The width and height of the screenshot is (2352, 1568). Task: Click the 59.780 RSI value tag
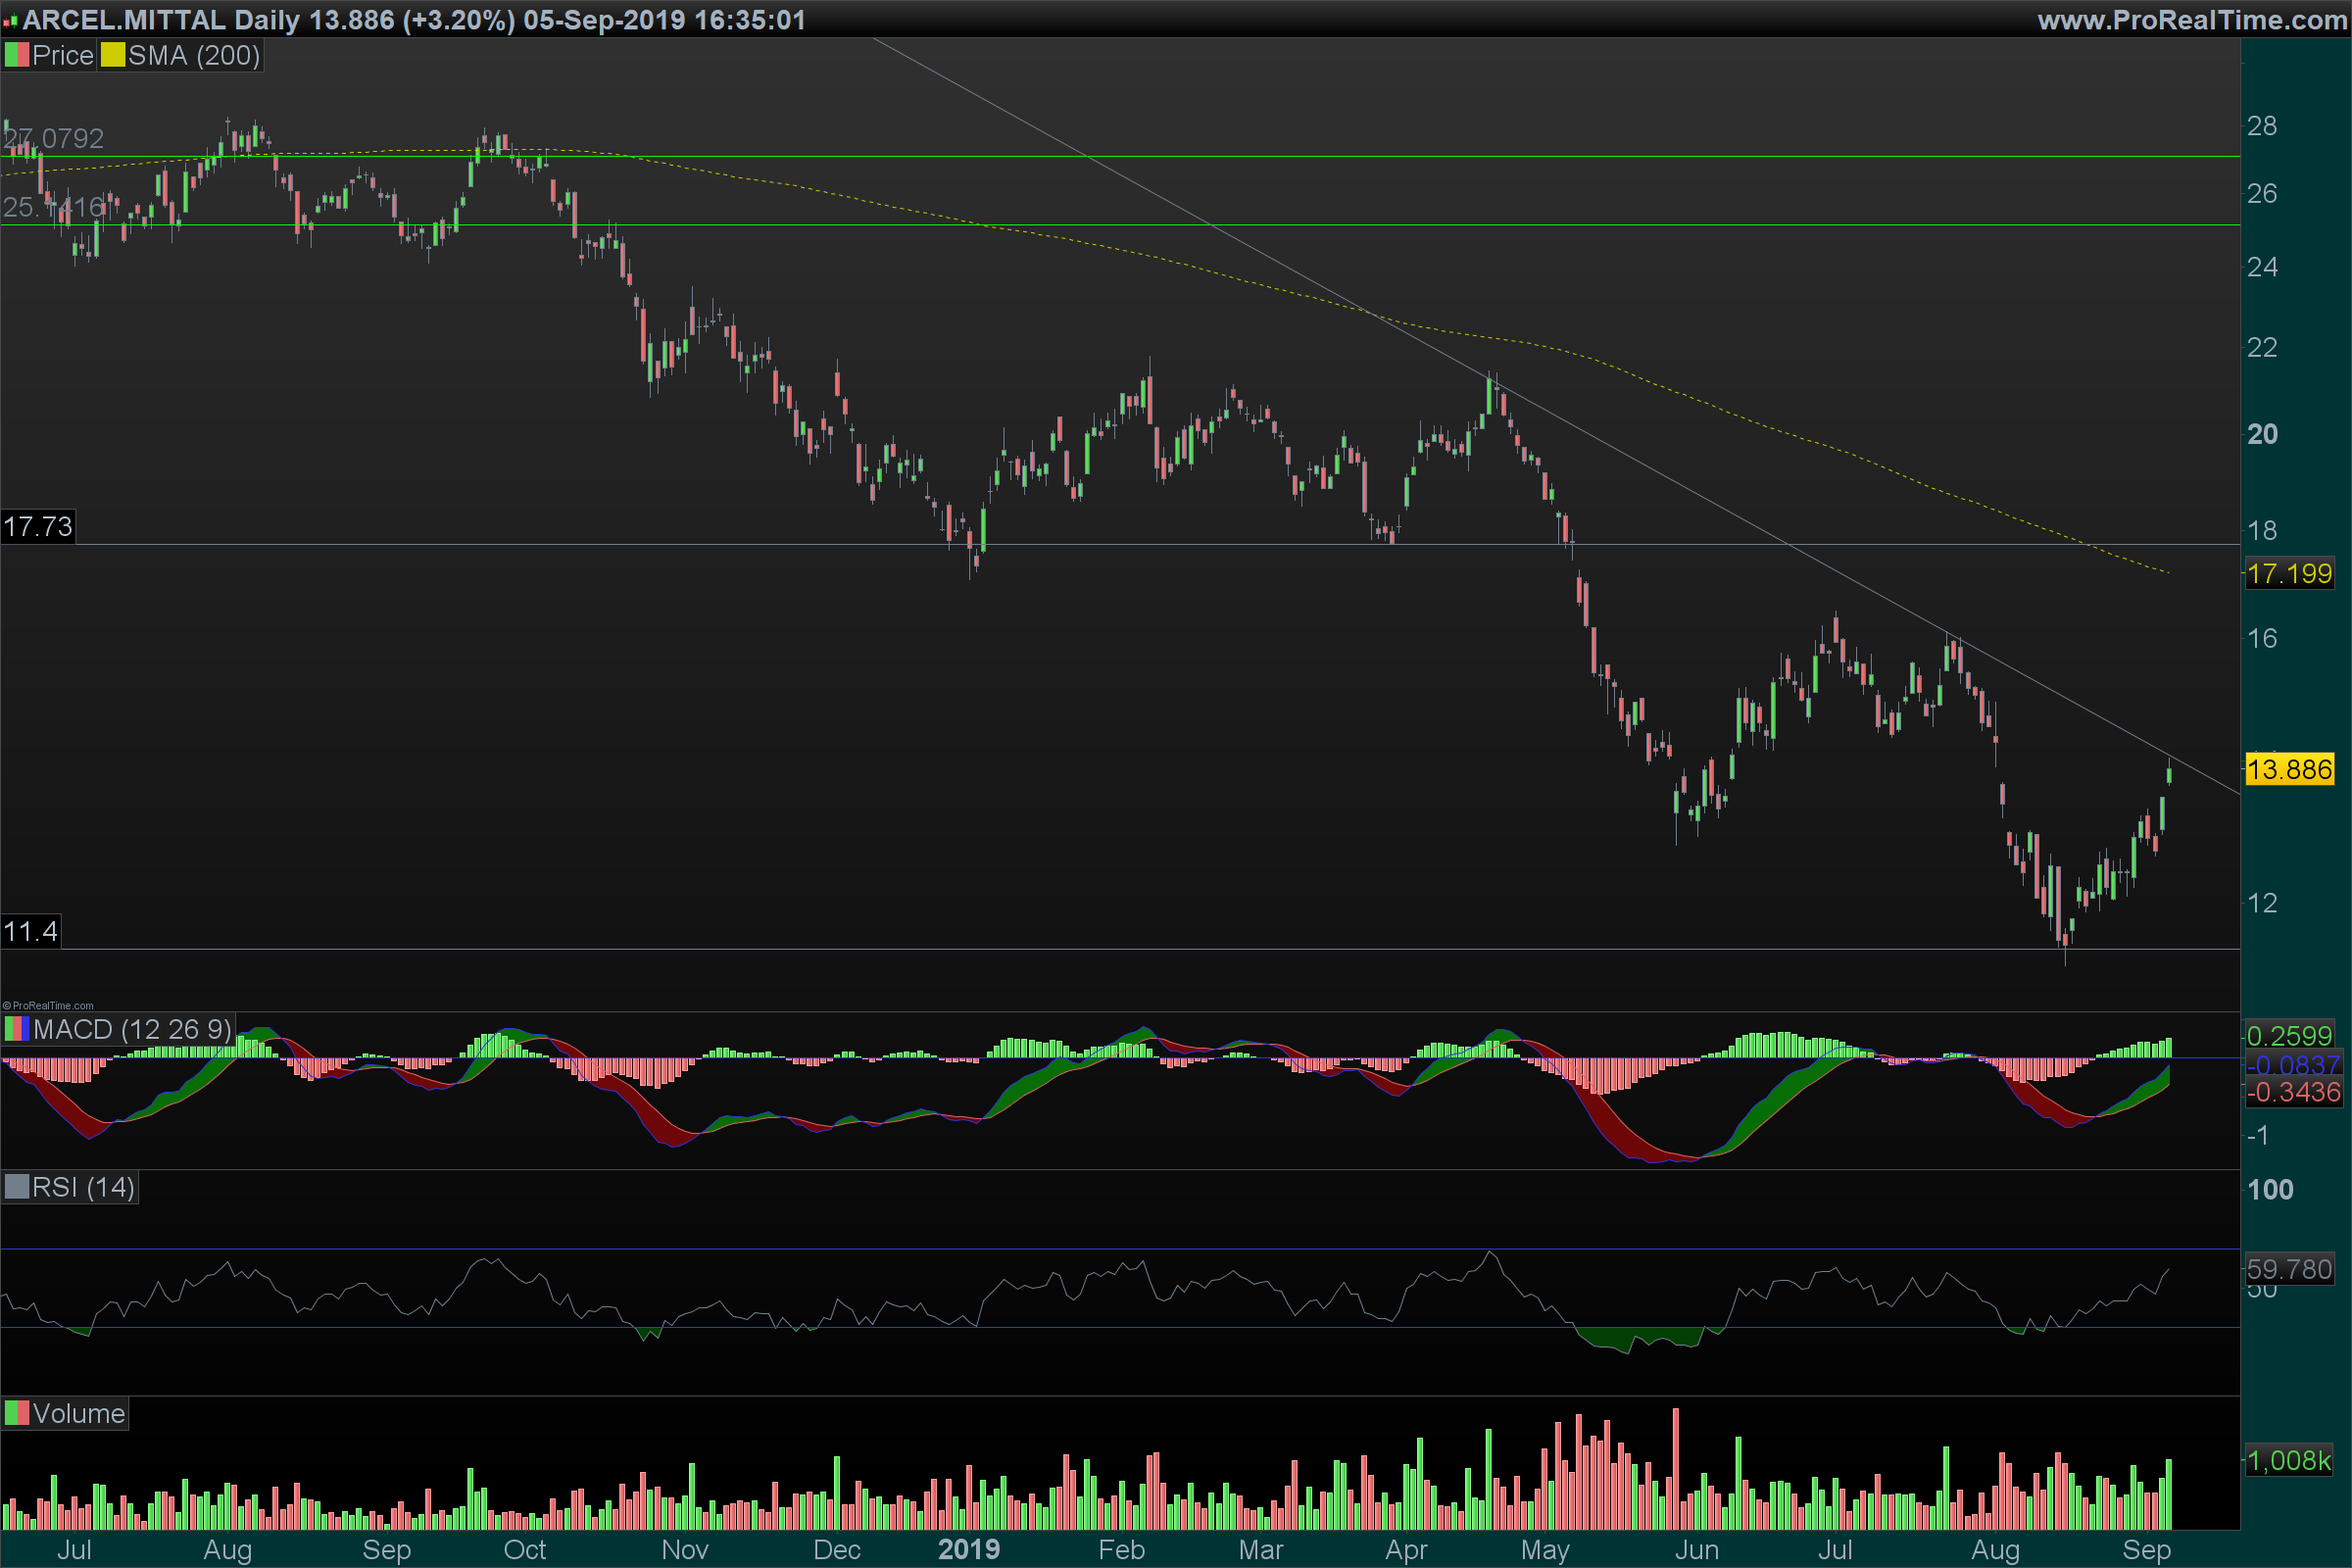(x=2289, y=1269)
